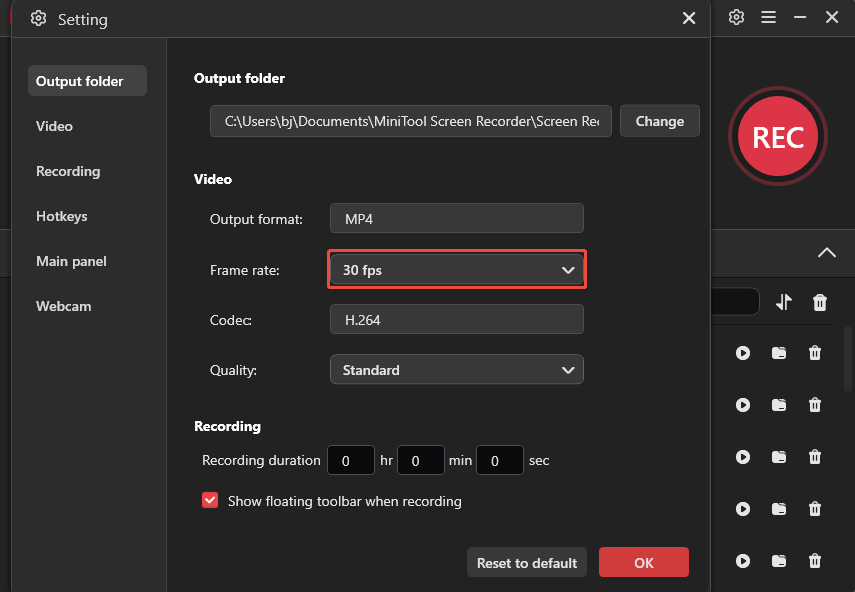Switch to the Hotkeys settings section
The width and height of the screenshot is (855, 592).
[x=63, y=216]
